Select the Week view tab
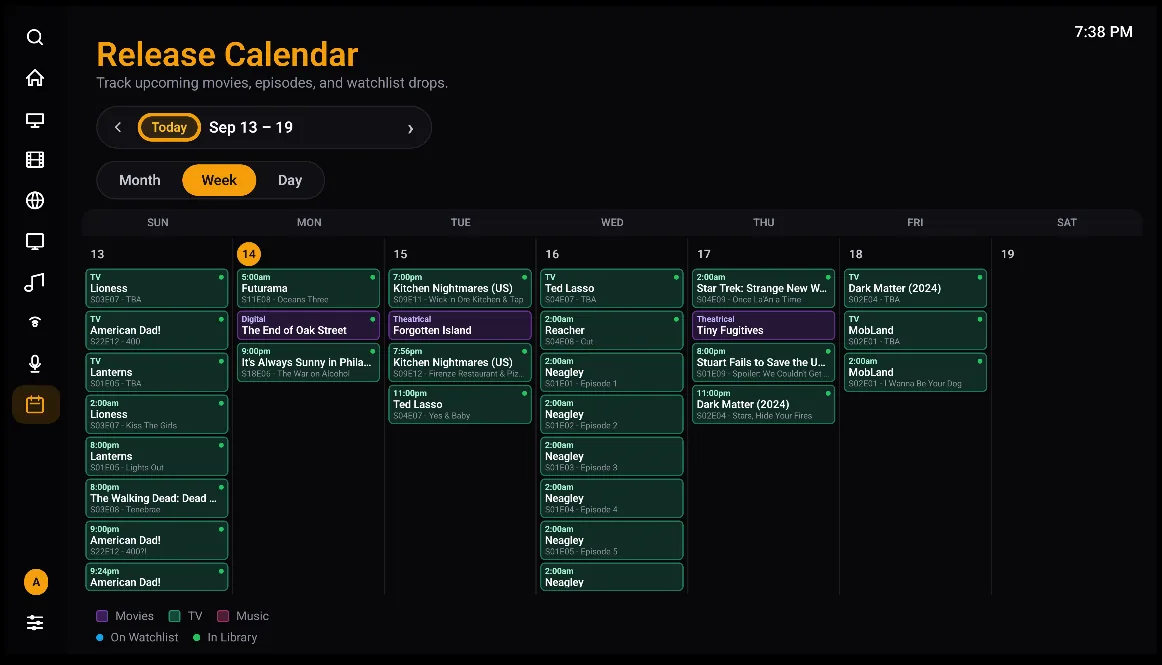 [219, 180]
